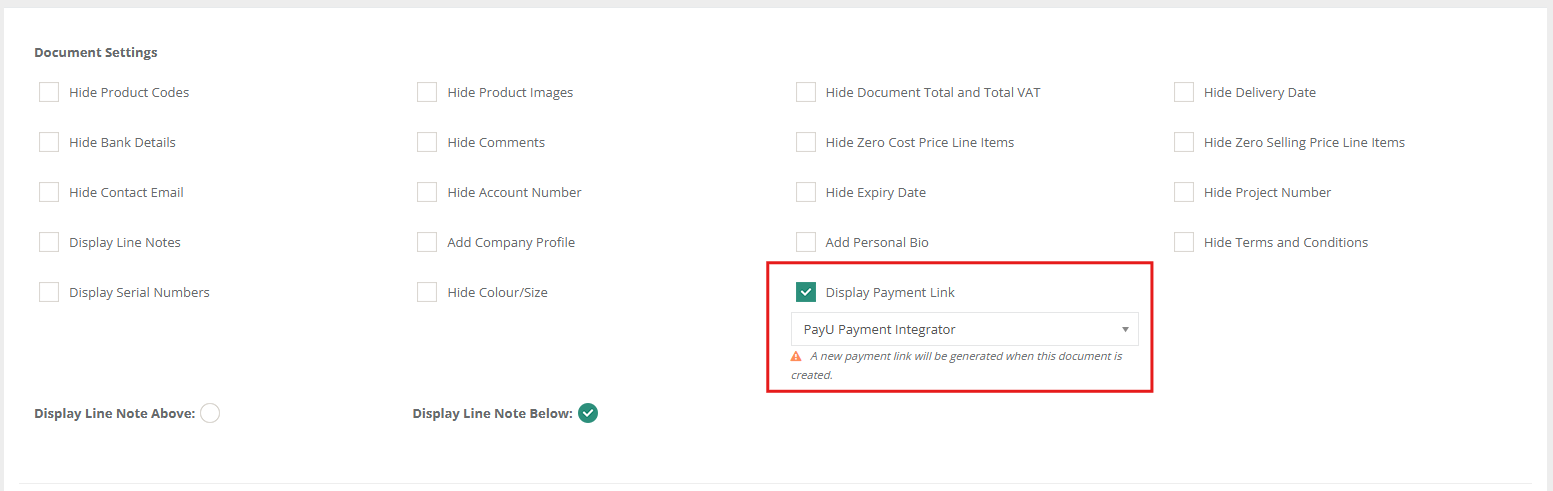Screen dimensions: 1553x491
Task: Toggle Hide Account Number checkbox
Action: tap(427, 192)
